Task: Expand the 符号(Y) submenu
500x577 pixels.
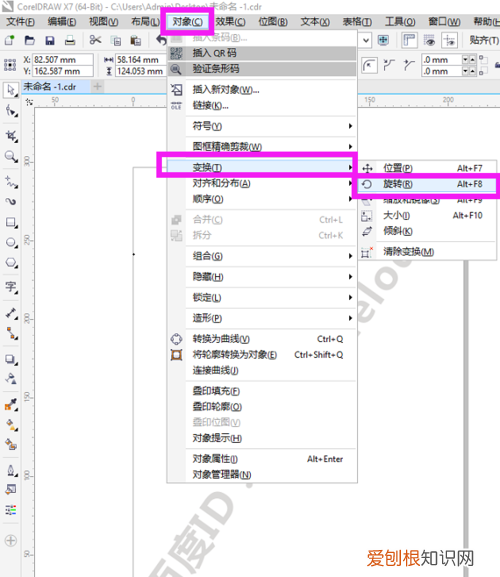Action: pyautogui.click(x=262, y=126)
